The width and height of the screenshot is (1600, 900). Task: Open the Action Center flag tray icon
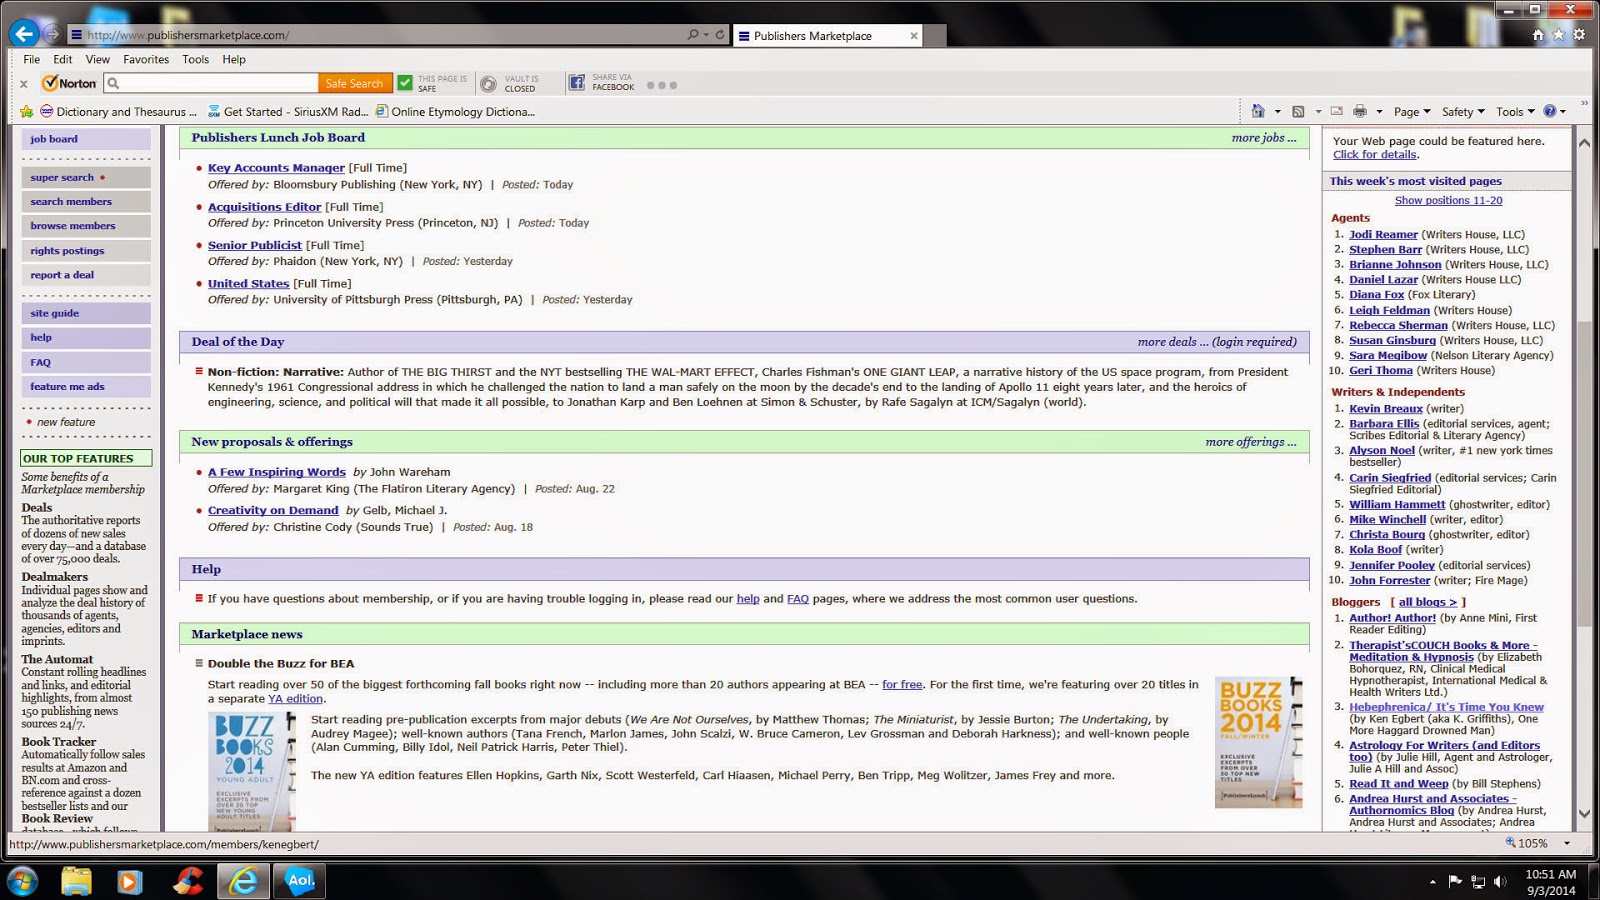pos(1455,881)
